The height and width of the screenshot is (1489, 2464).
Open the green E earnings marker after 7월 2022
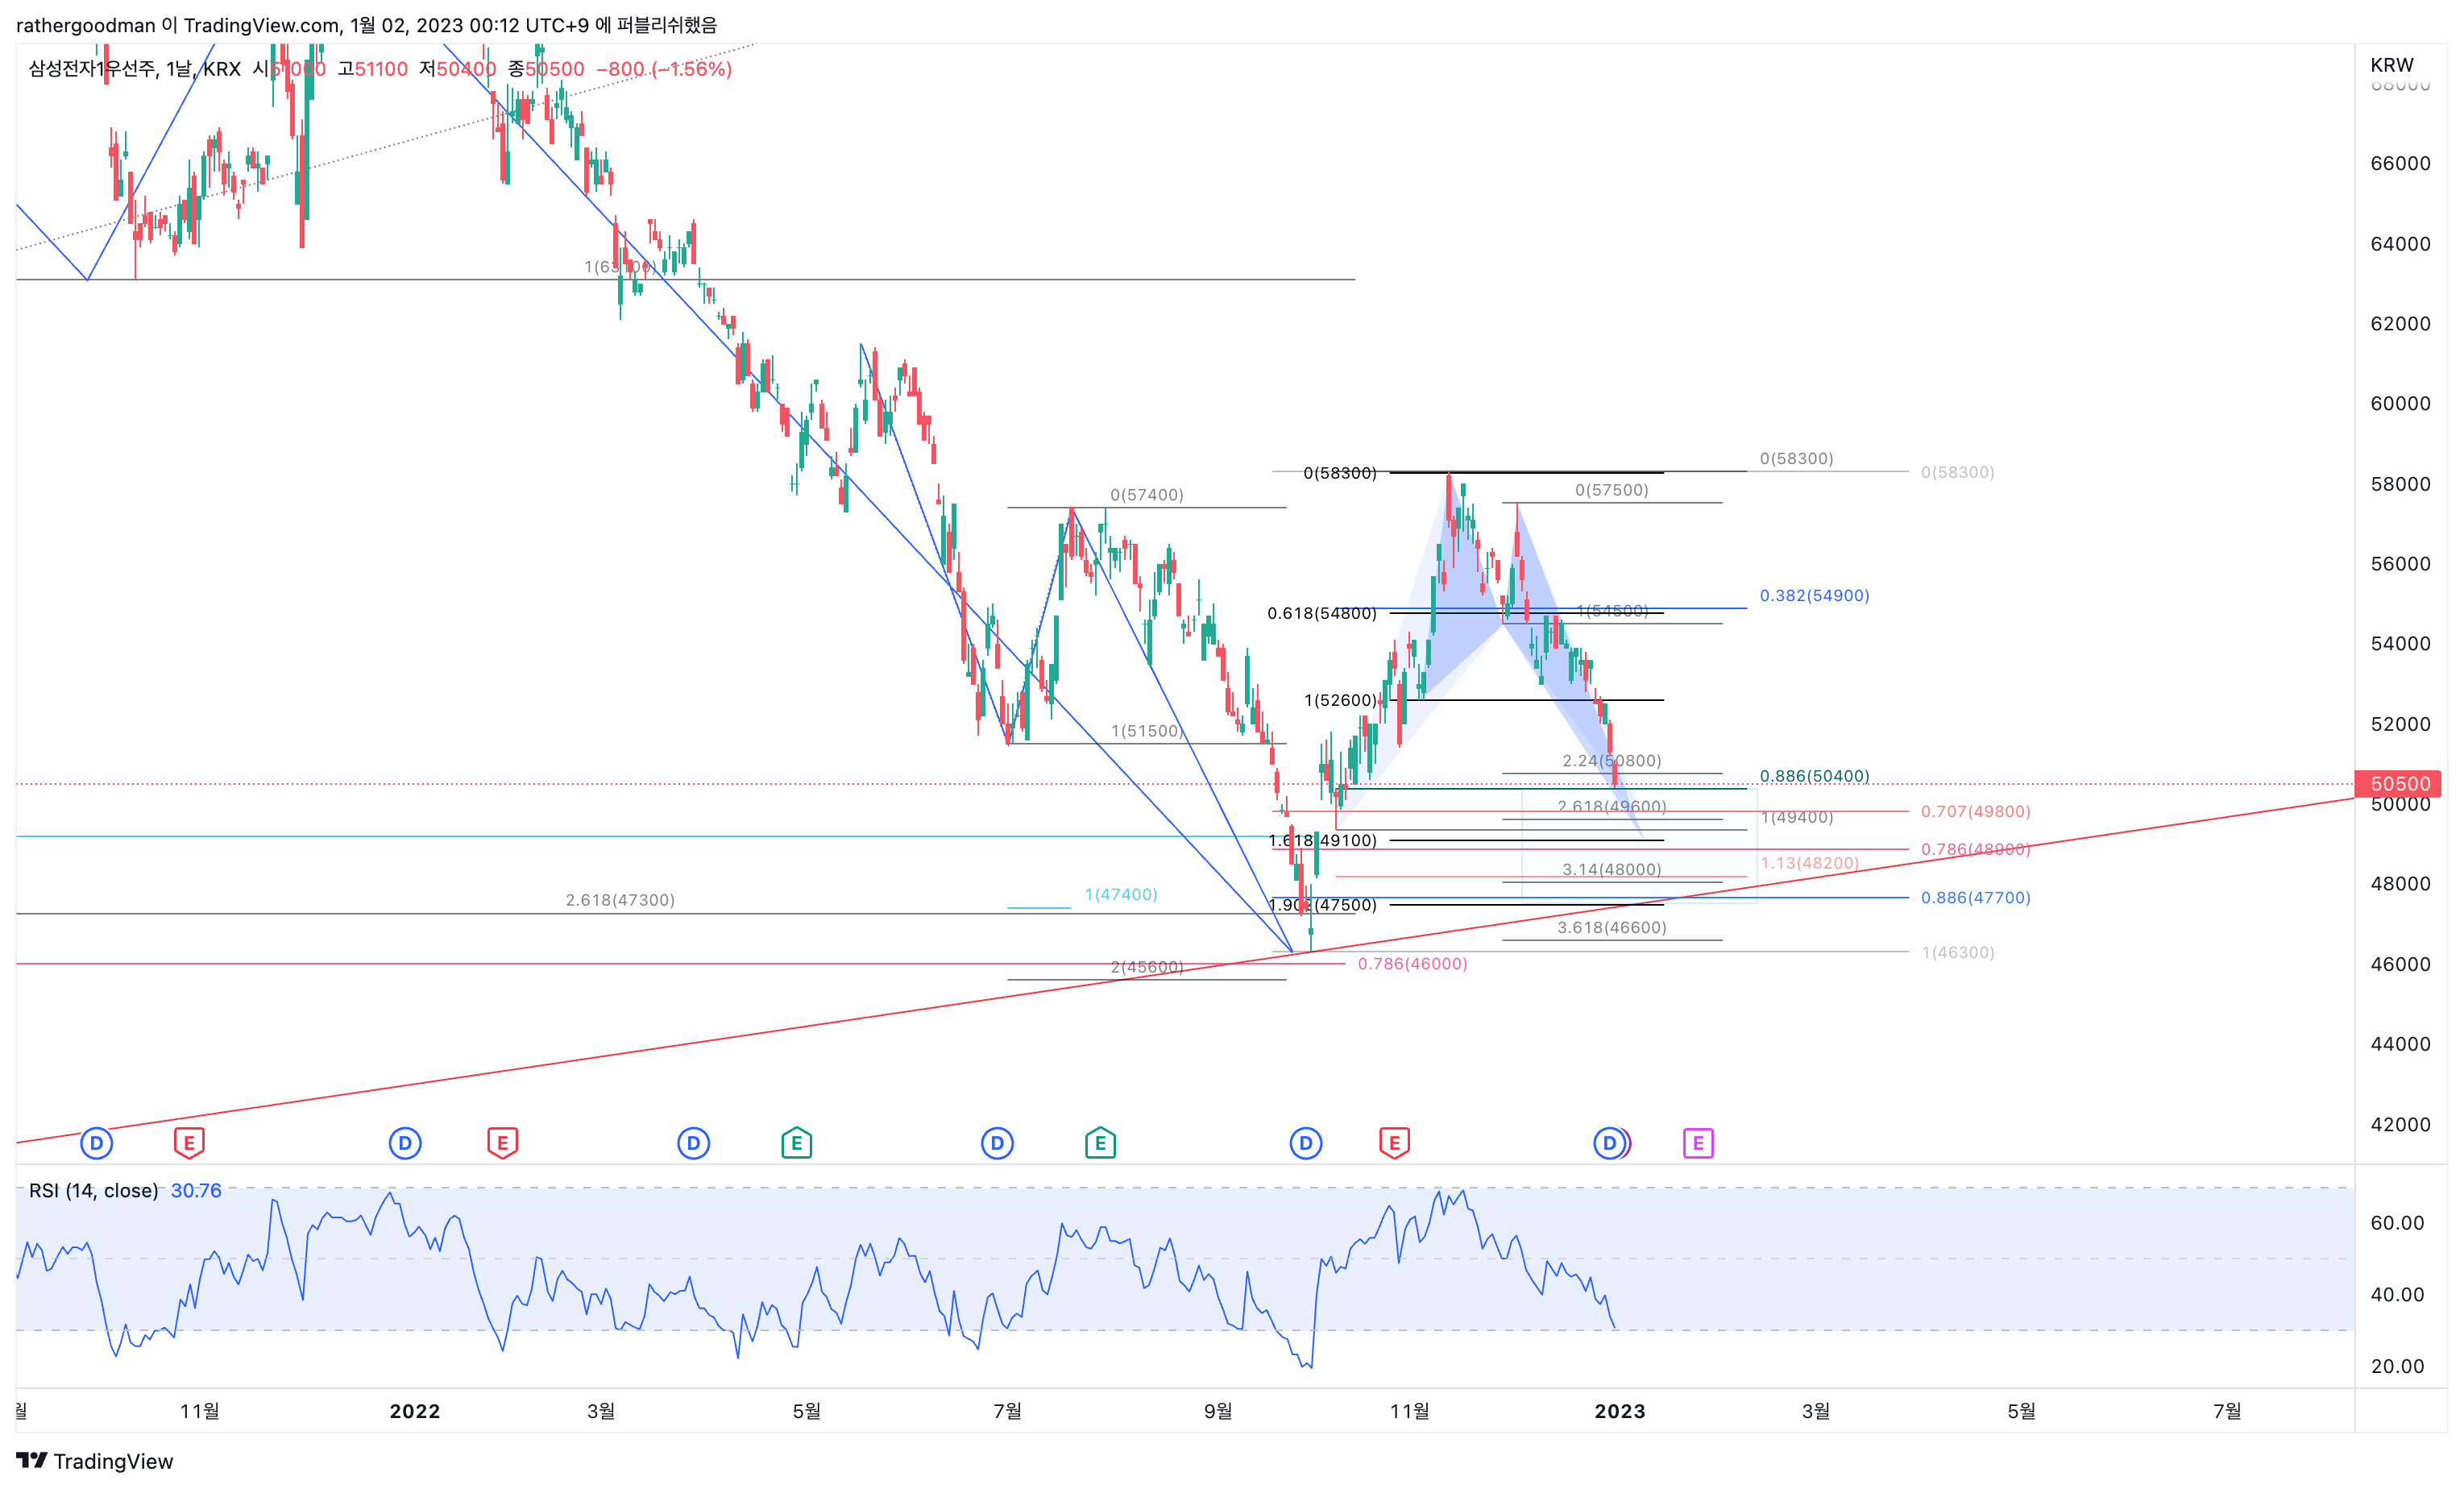pyautogui.click(x=1100, y=1143)
